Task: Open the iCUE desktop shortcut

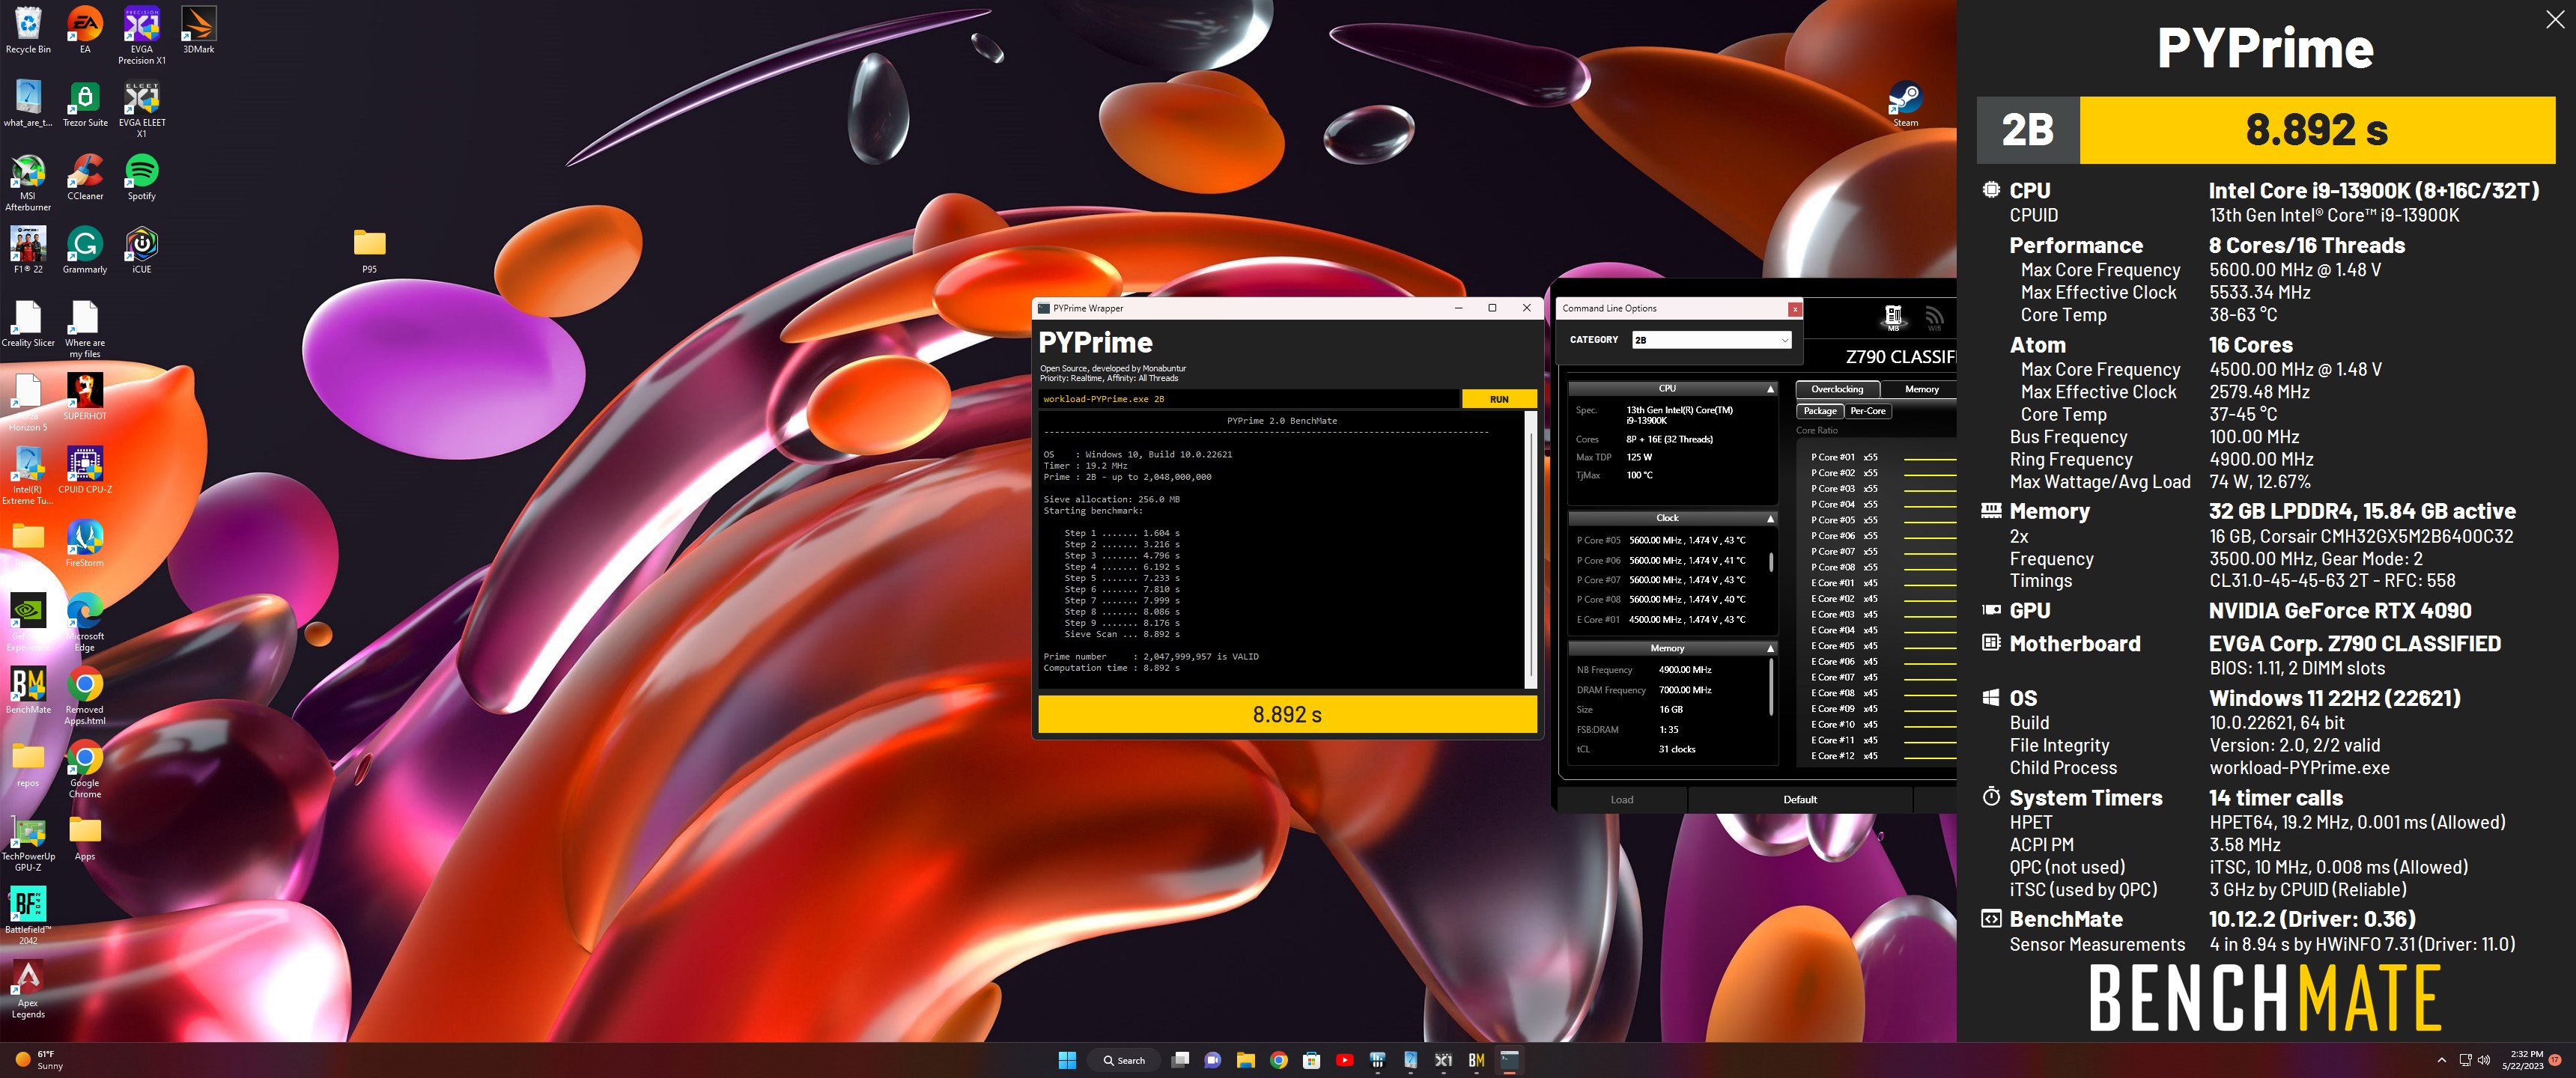Action: [x=141, y=249]
